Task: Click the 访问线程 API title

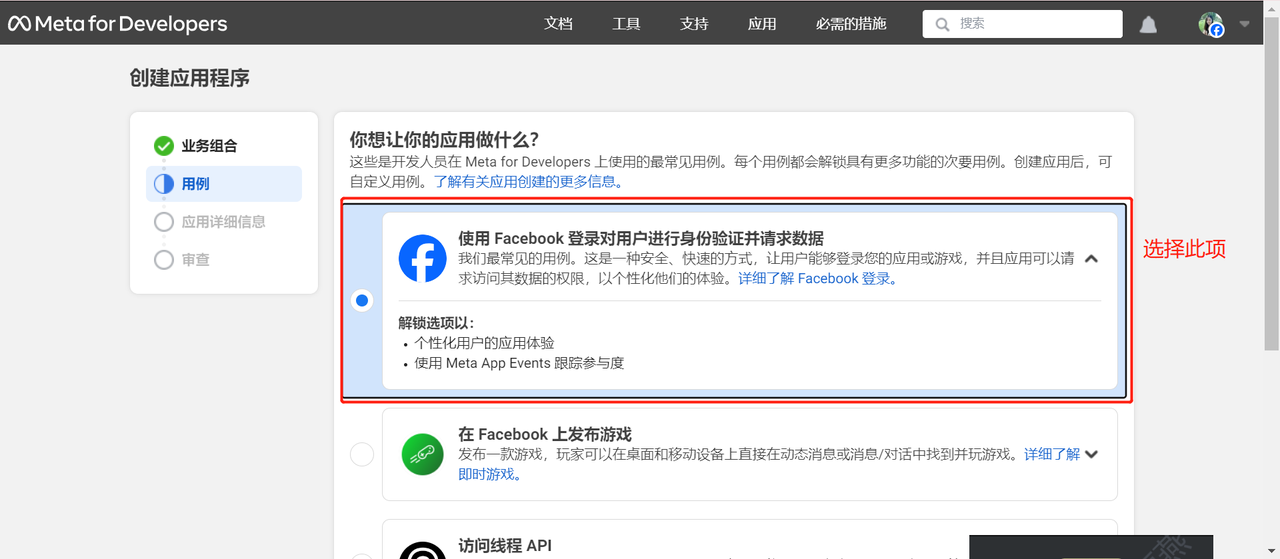Action: click(505, 546)
